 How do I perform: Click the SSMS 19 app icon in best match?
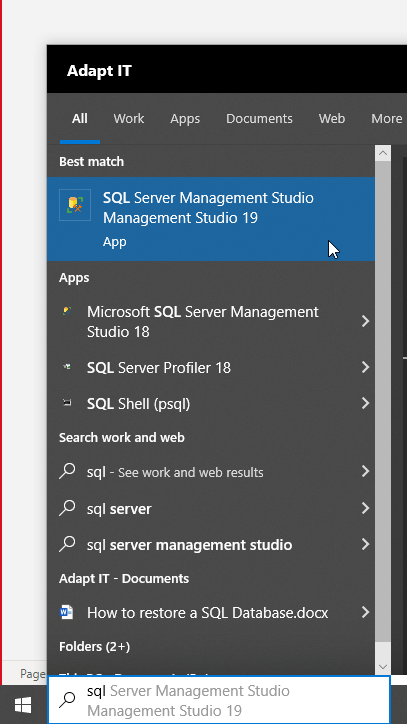point(75,205)
